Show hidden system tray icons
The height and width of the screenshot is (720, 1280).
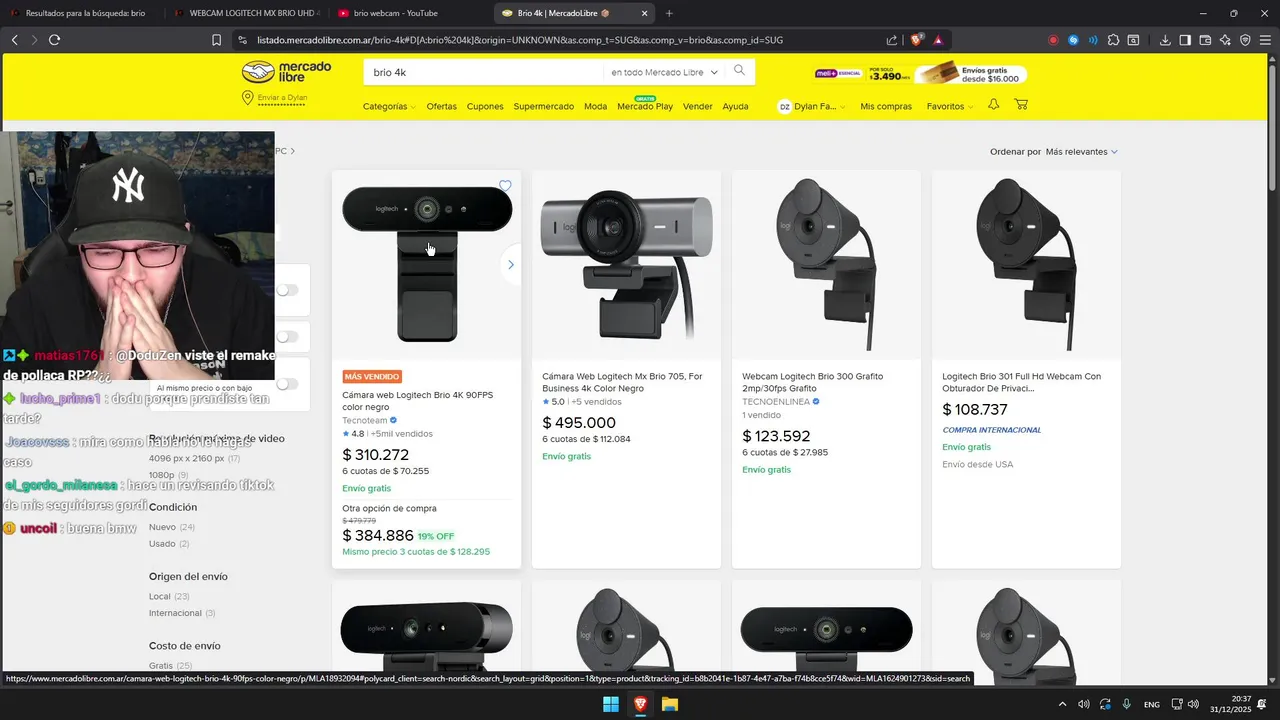1062,704
